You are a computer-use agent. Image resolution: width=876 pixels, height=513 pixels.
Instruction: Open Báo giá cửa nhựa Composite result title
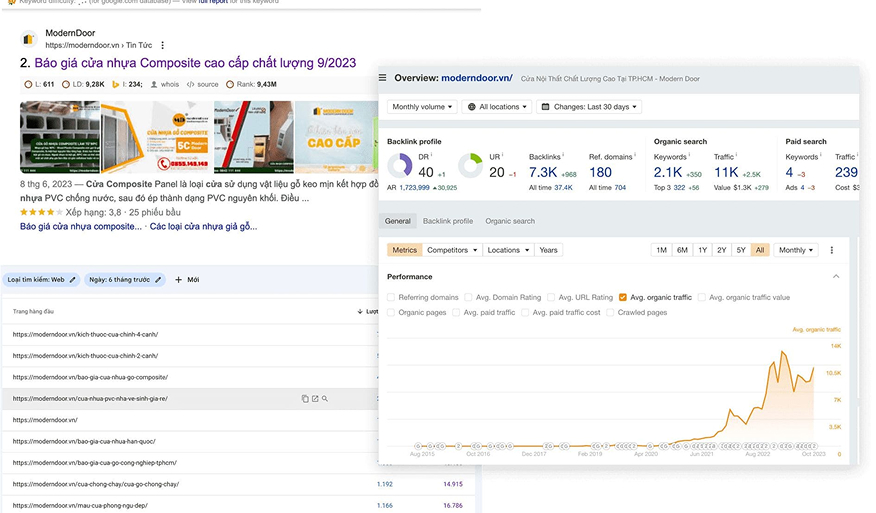pyautogui.click(x=195, y=63)
